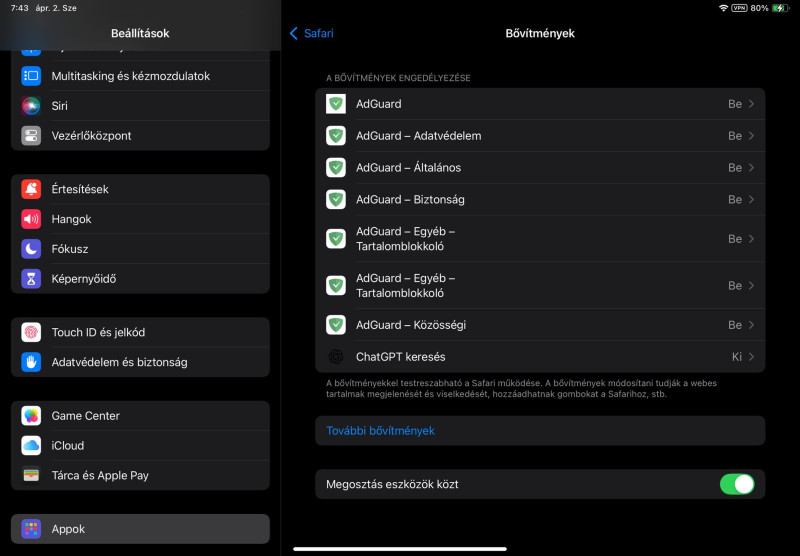Tap the Fókusz moon icon
Screen dimensions: 800x556
(31, 249)
